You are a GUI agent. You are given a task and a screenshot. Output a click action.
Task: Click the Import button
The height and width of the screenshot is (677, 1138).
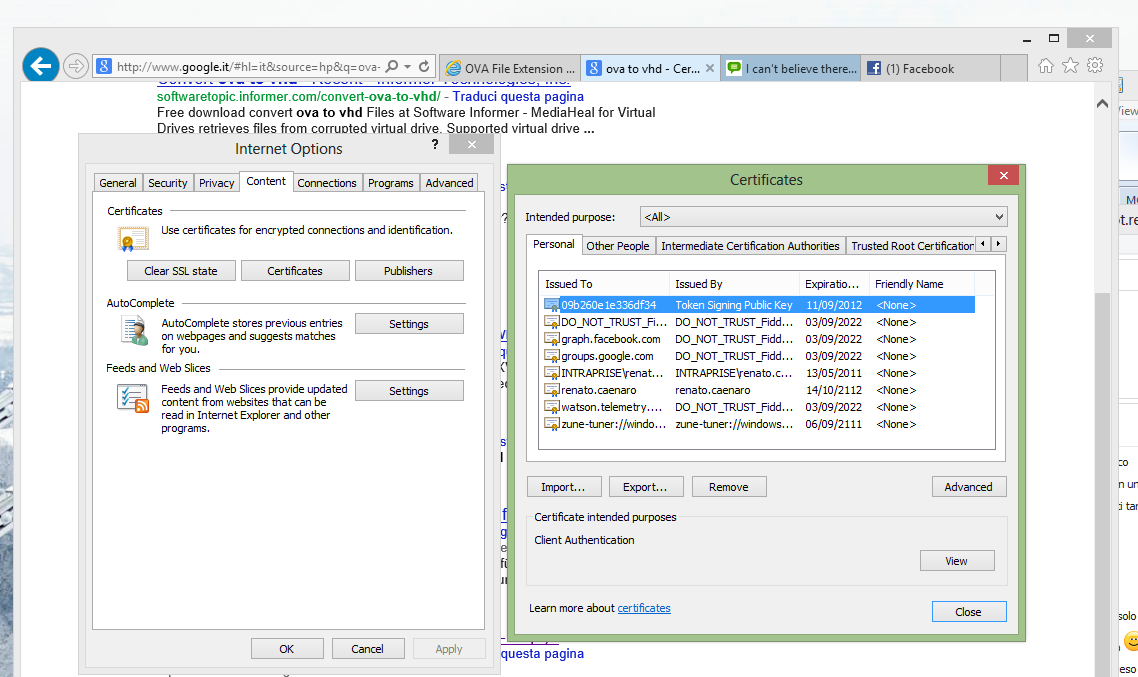563,487
